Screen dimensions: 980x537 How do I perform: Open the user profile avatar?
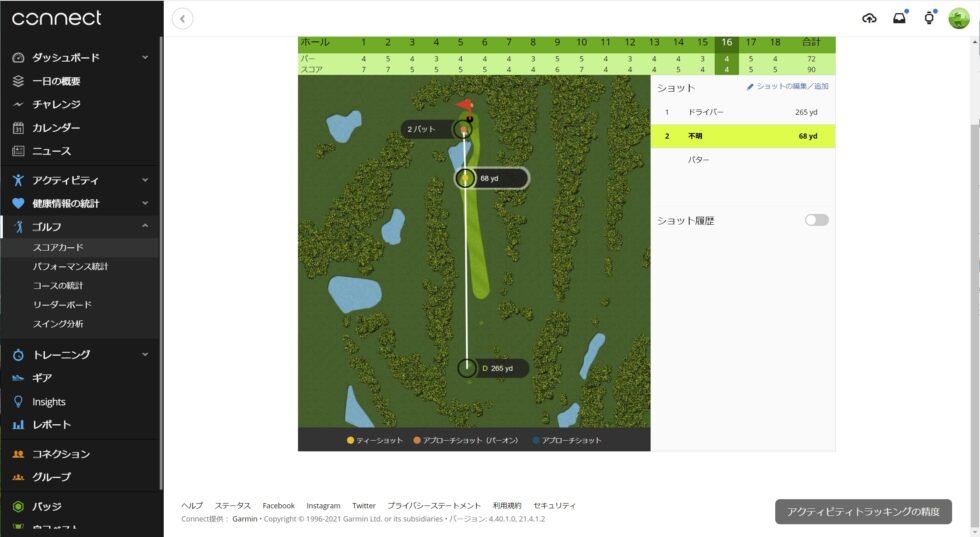[958, 18]
